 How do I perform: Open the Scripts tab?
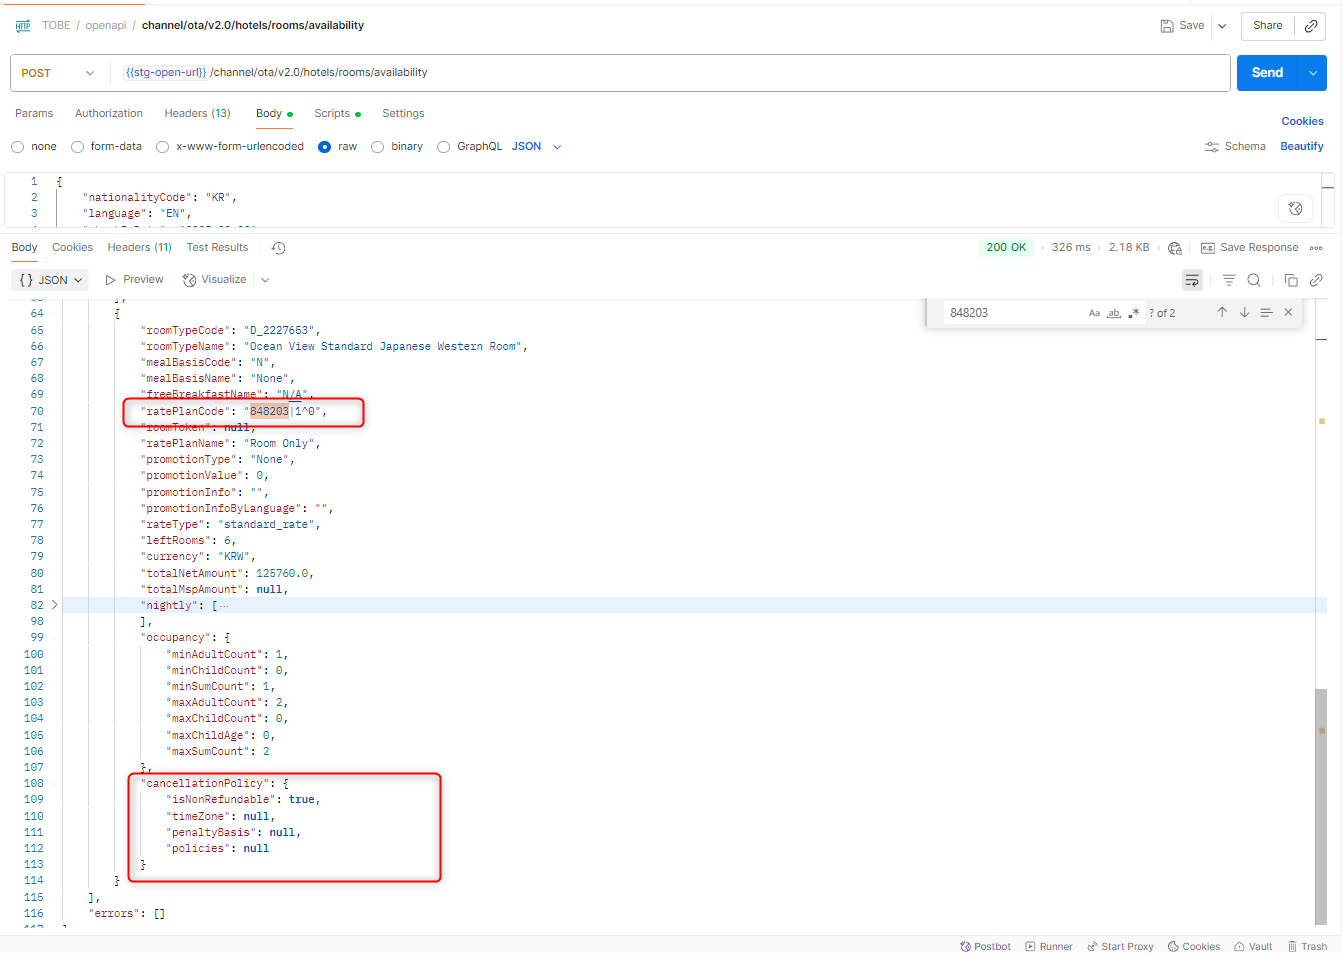(x=337, y=114)
